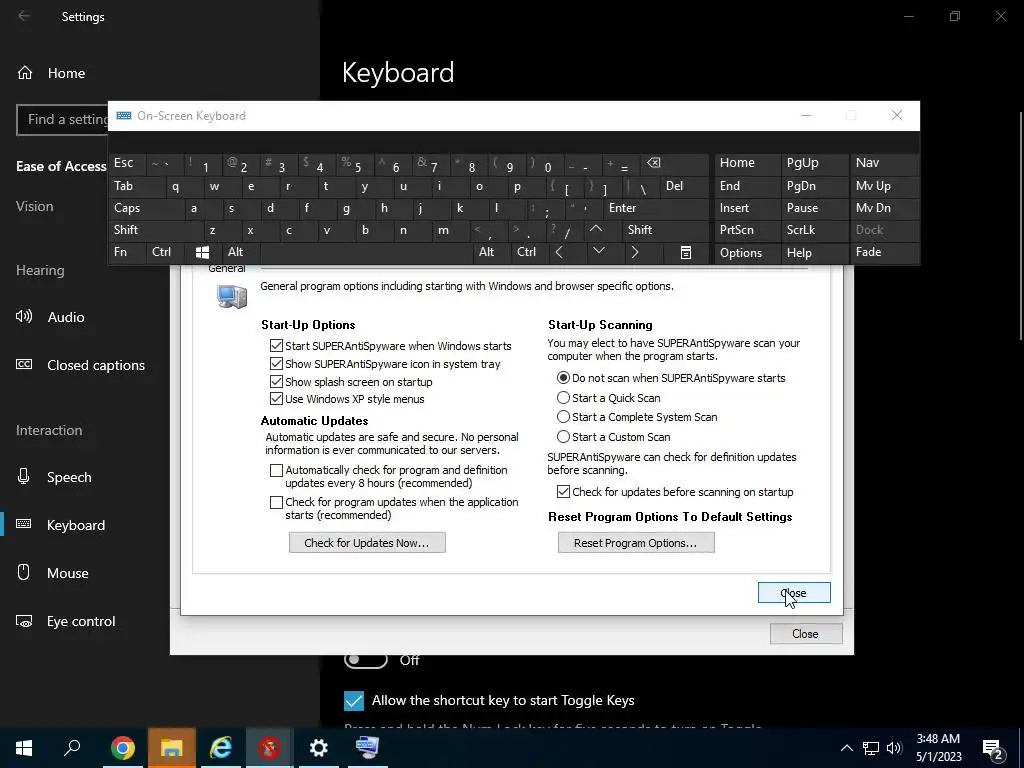Open the Windows Start menu
Viewport: 1024px width, 768px height.
pos(24,748)
